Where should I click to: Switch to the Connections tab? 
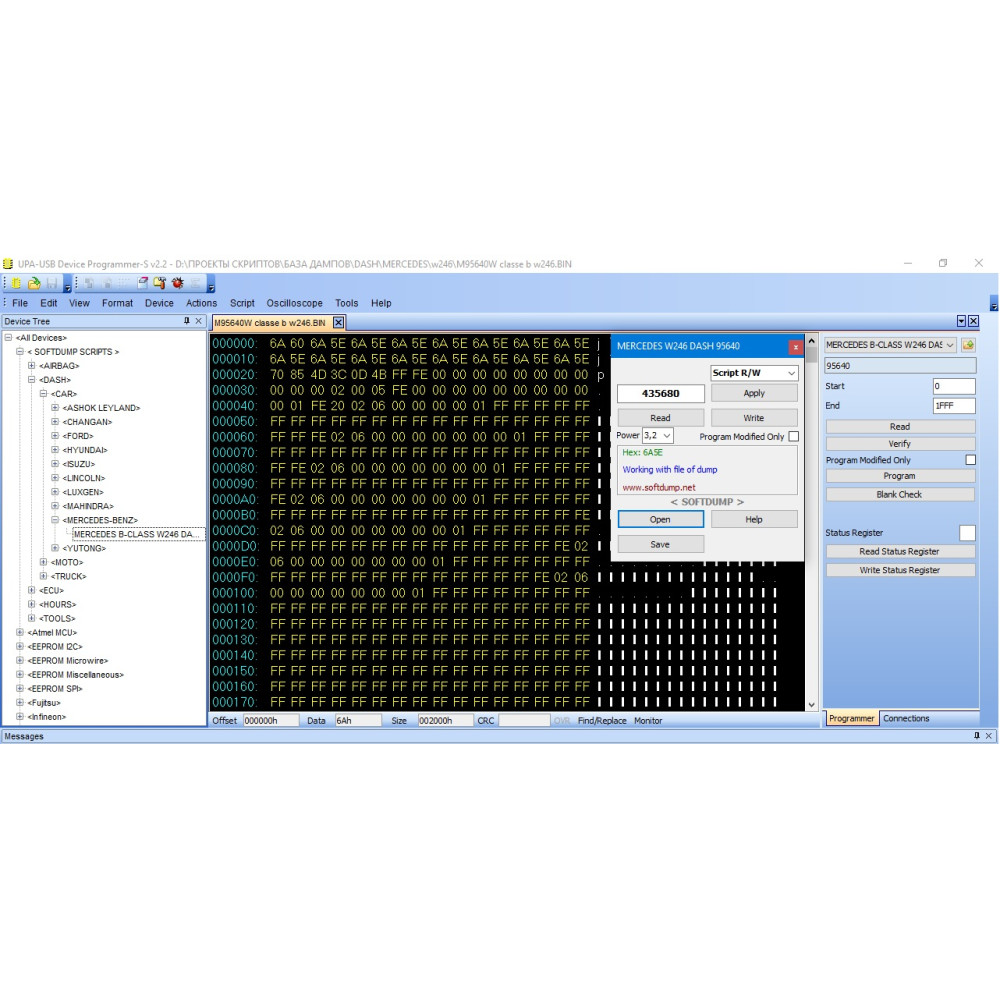(906, 718)
